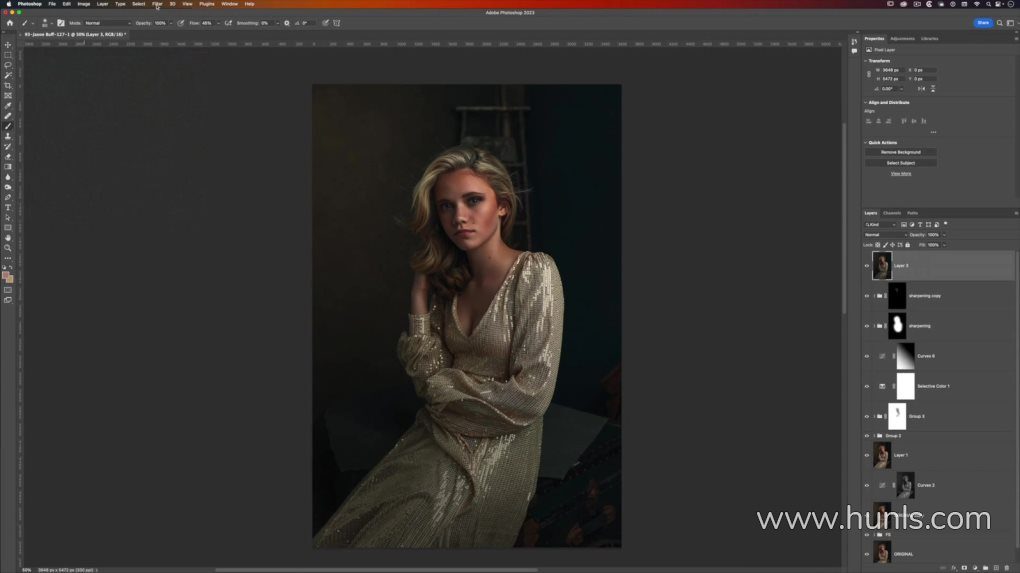Open the Filter menu
This screenshot has width=1020, height=573.
(157, 4)
